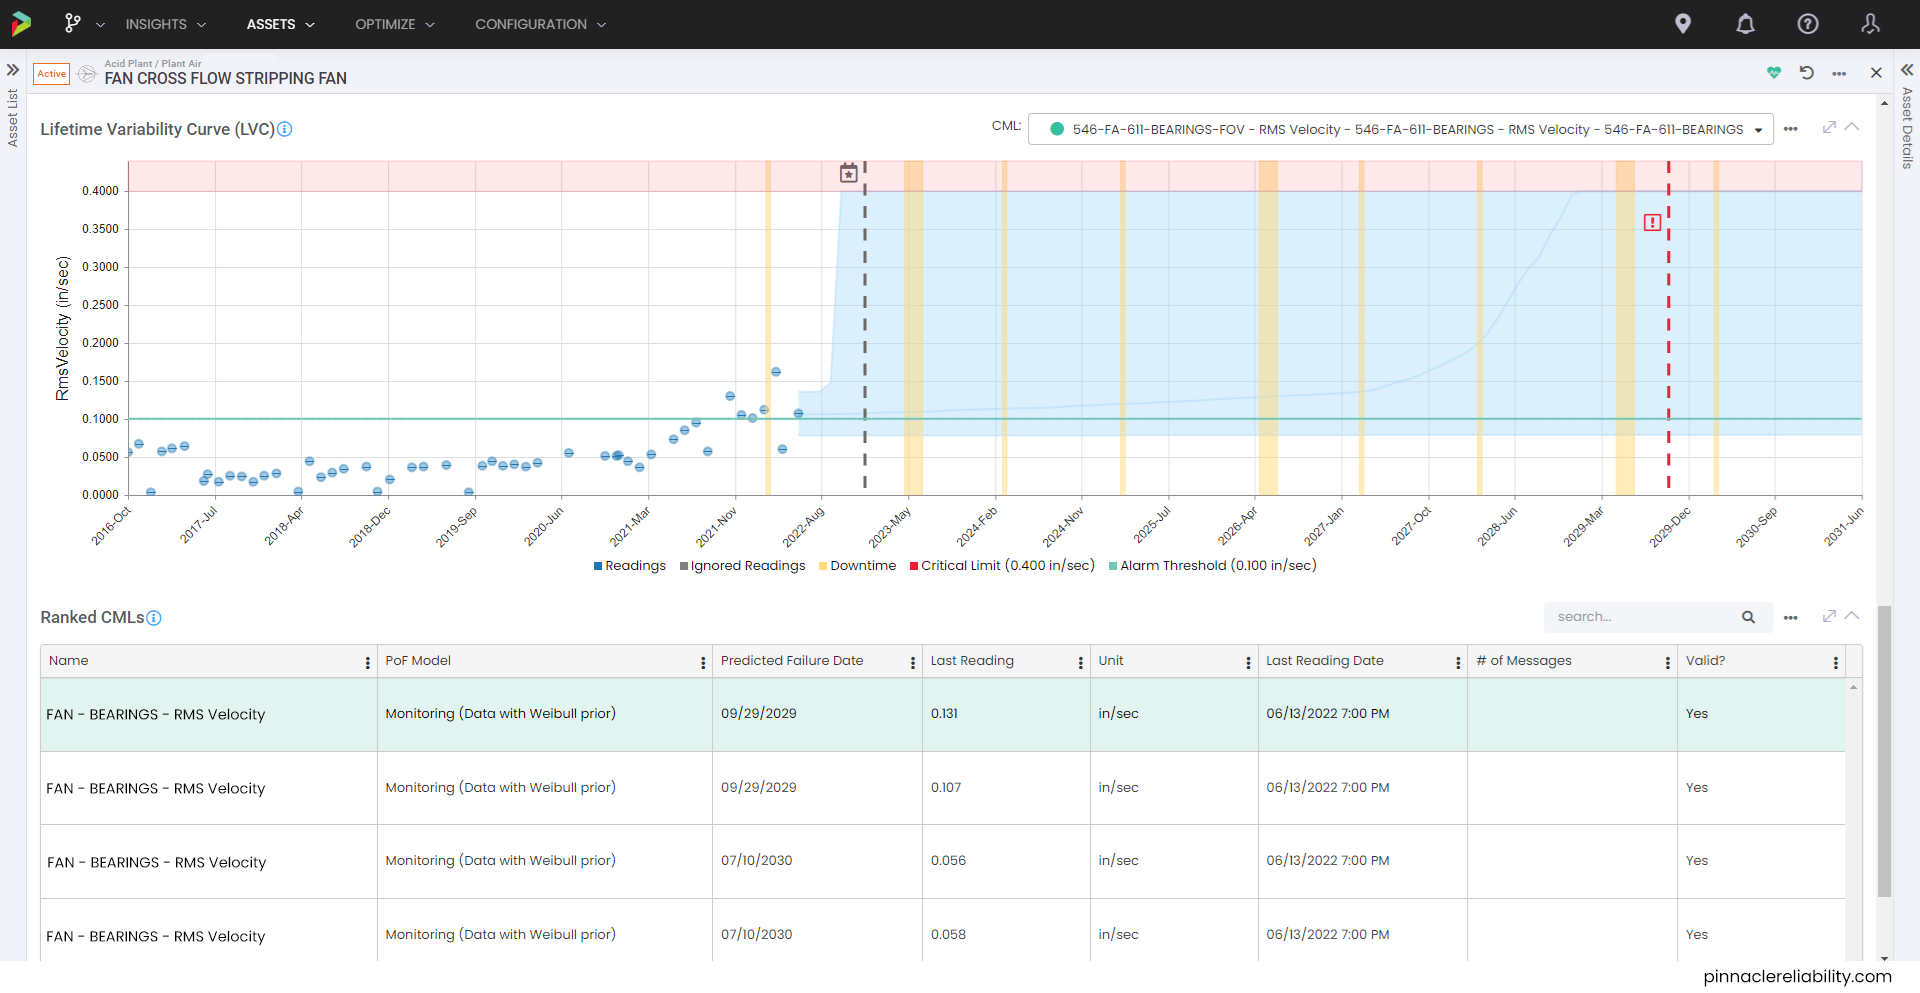Screen dimensions: 1920x993
Task: Click the Active status badge
Action: [51, 74]
